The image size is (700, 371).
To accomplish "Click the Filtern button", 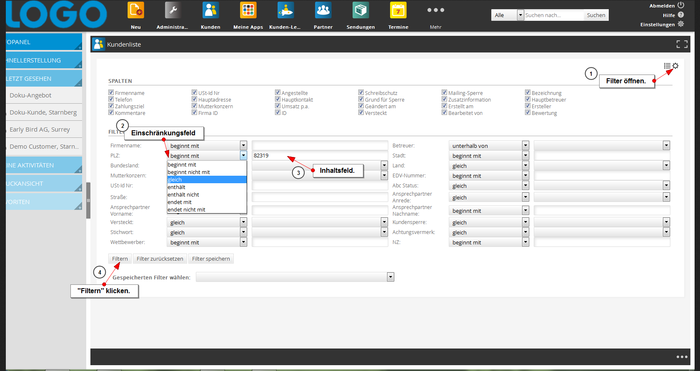I will (120, 258).
